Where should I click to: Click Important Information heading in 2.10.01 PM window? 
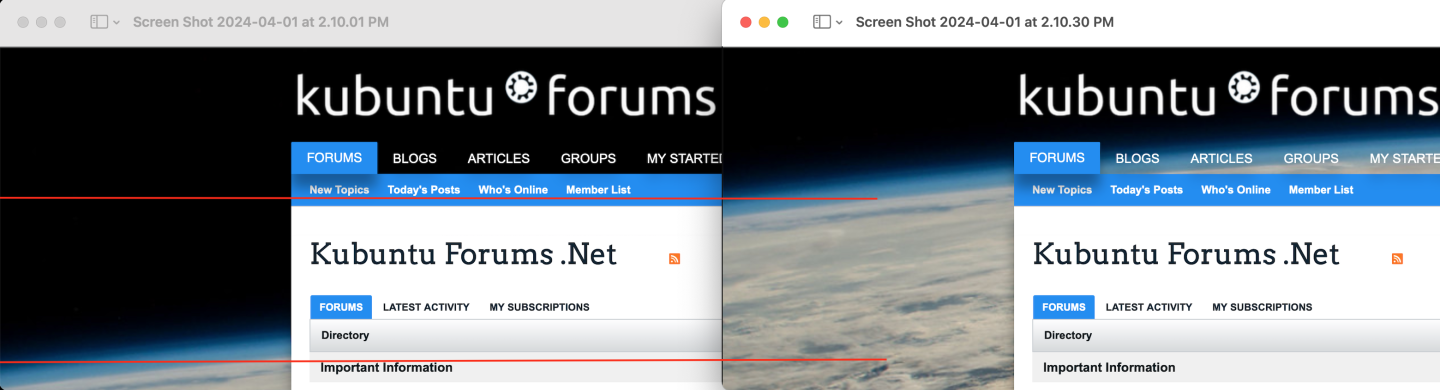(386, 368)
